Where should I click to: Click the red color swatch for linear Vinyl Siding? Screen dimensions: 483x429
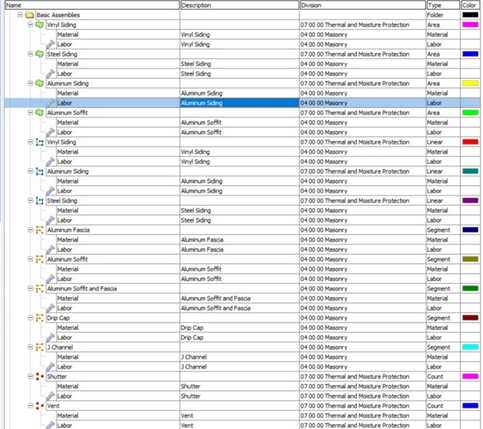pos(470,142)
